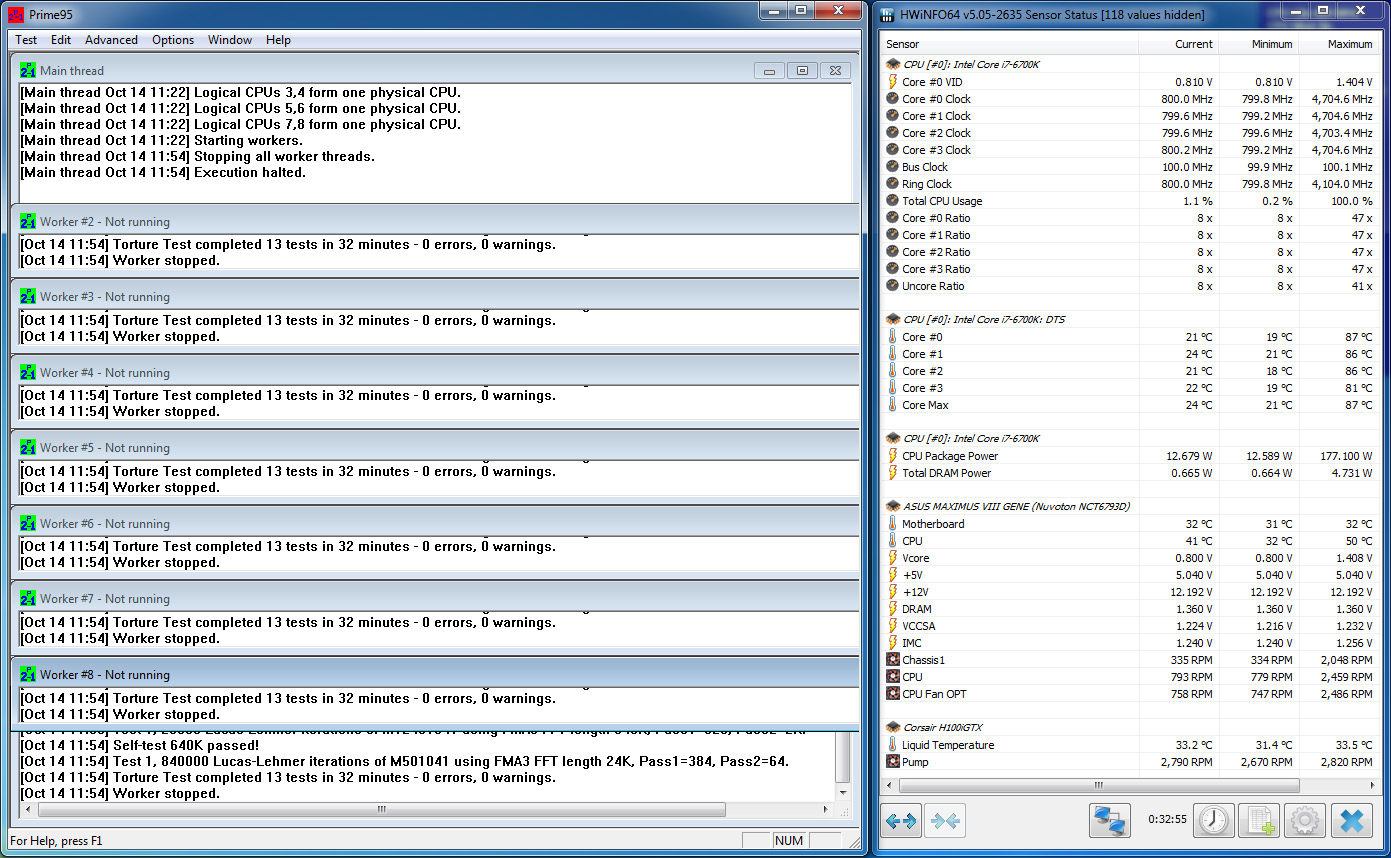The width and height of the screenshot is (1391, 858).
Task: Select the Worker #7 - Not running title bar
Action: point(435,598)
